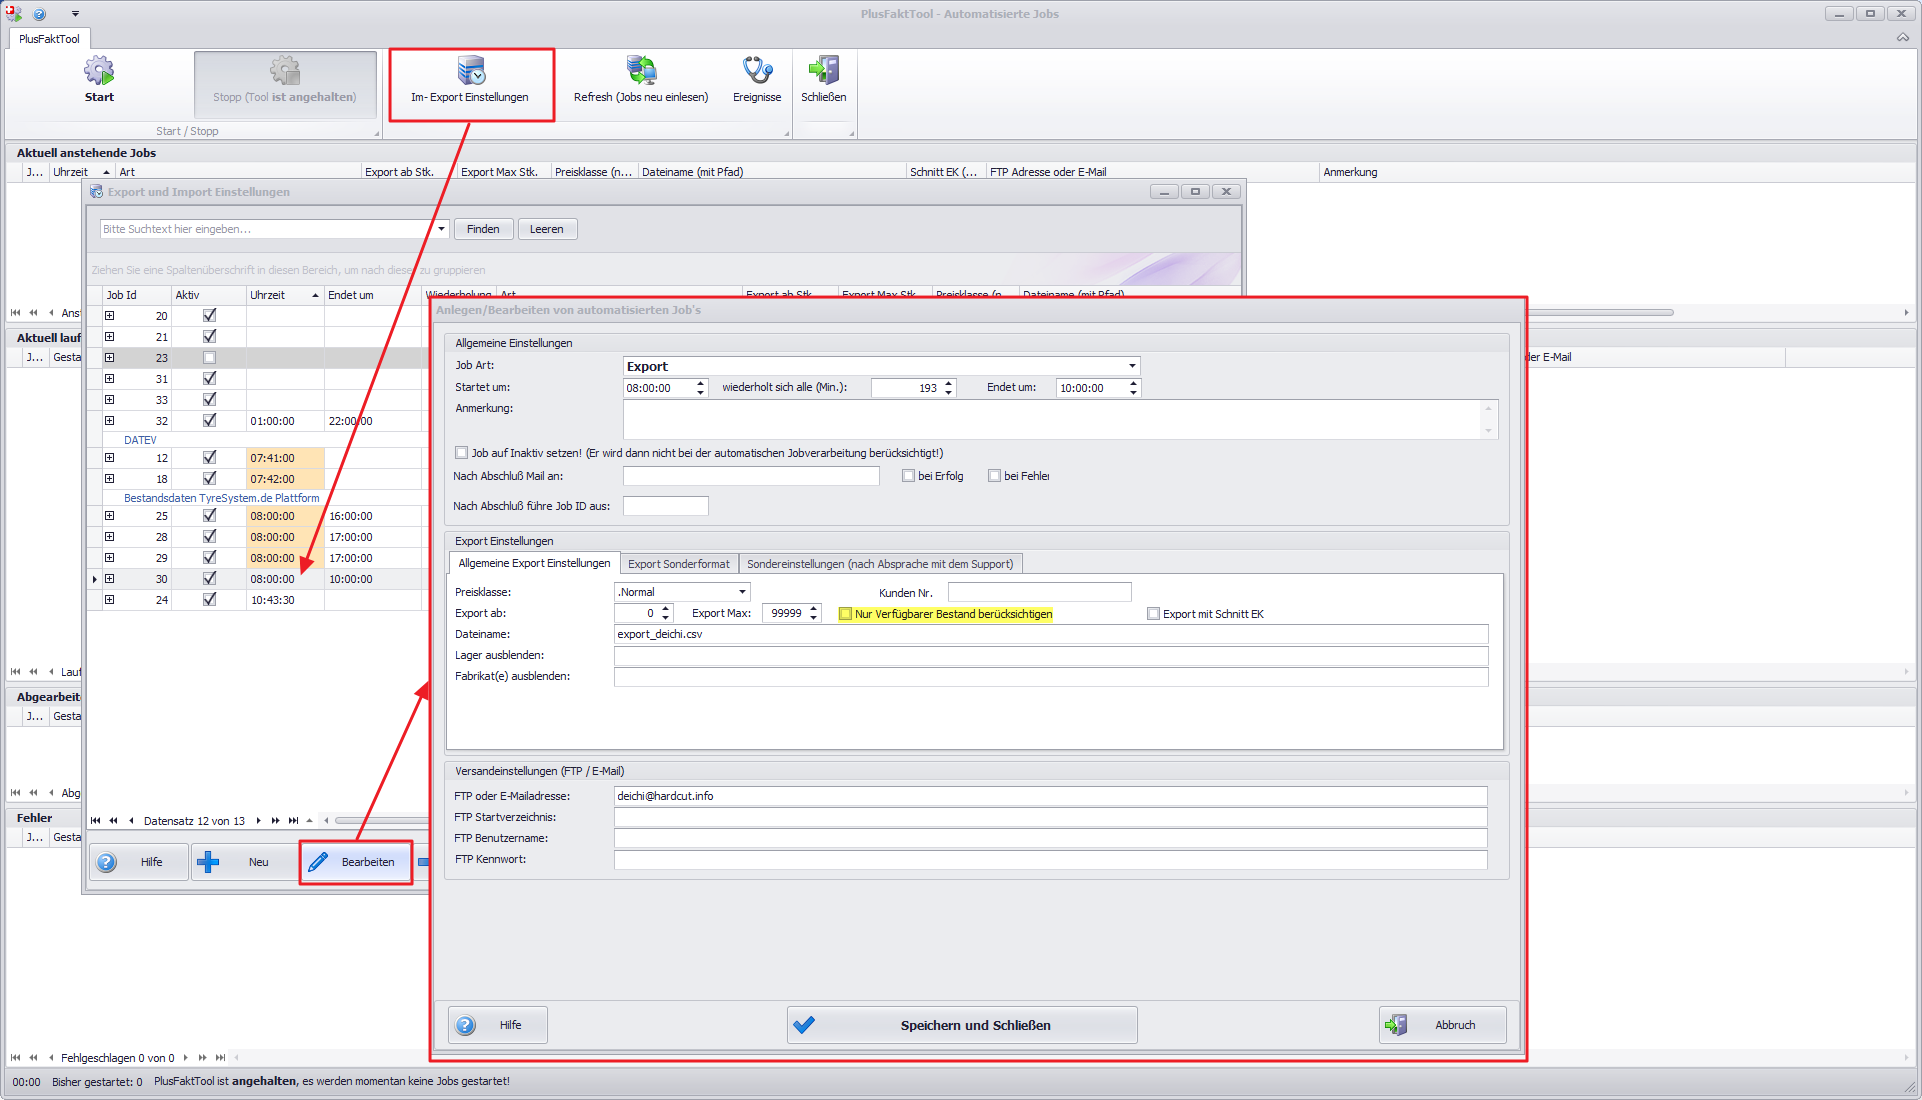Open quick access toolbar dropdown arrow
Screen dimensions: 1922x1100
coord(75,14)
